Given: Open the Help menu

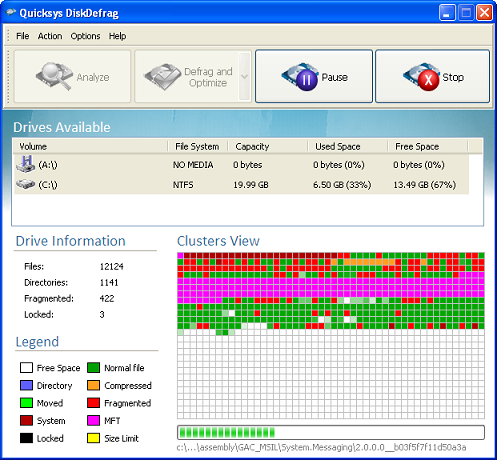Looking at the screenshot, I should 117,36.
